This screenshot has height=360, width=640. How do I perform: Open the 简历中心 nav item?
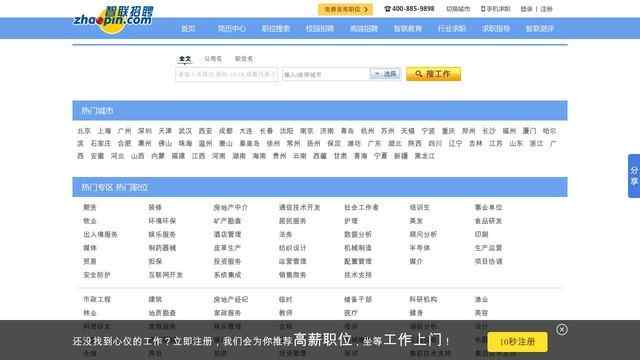tap(231, 29)
